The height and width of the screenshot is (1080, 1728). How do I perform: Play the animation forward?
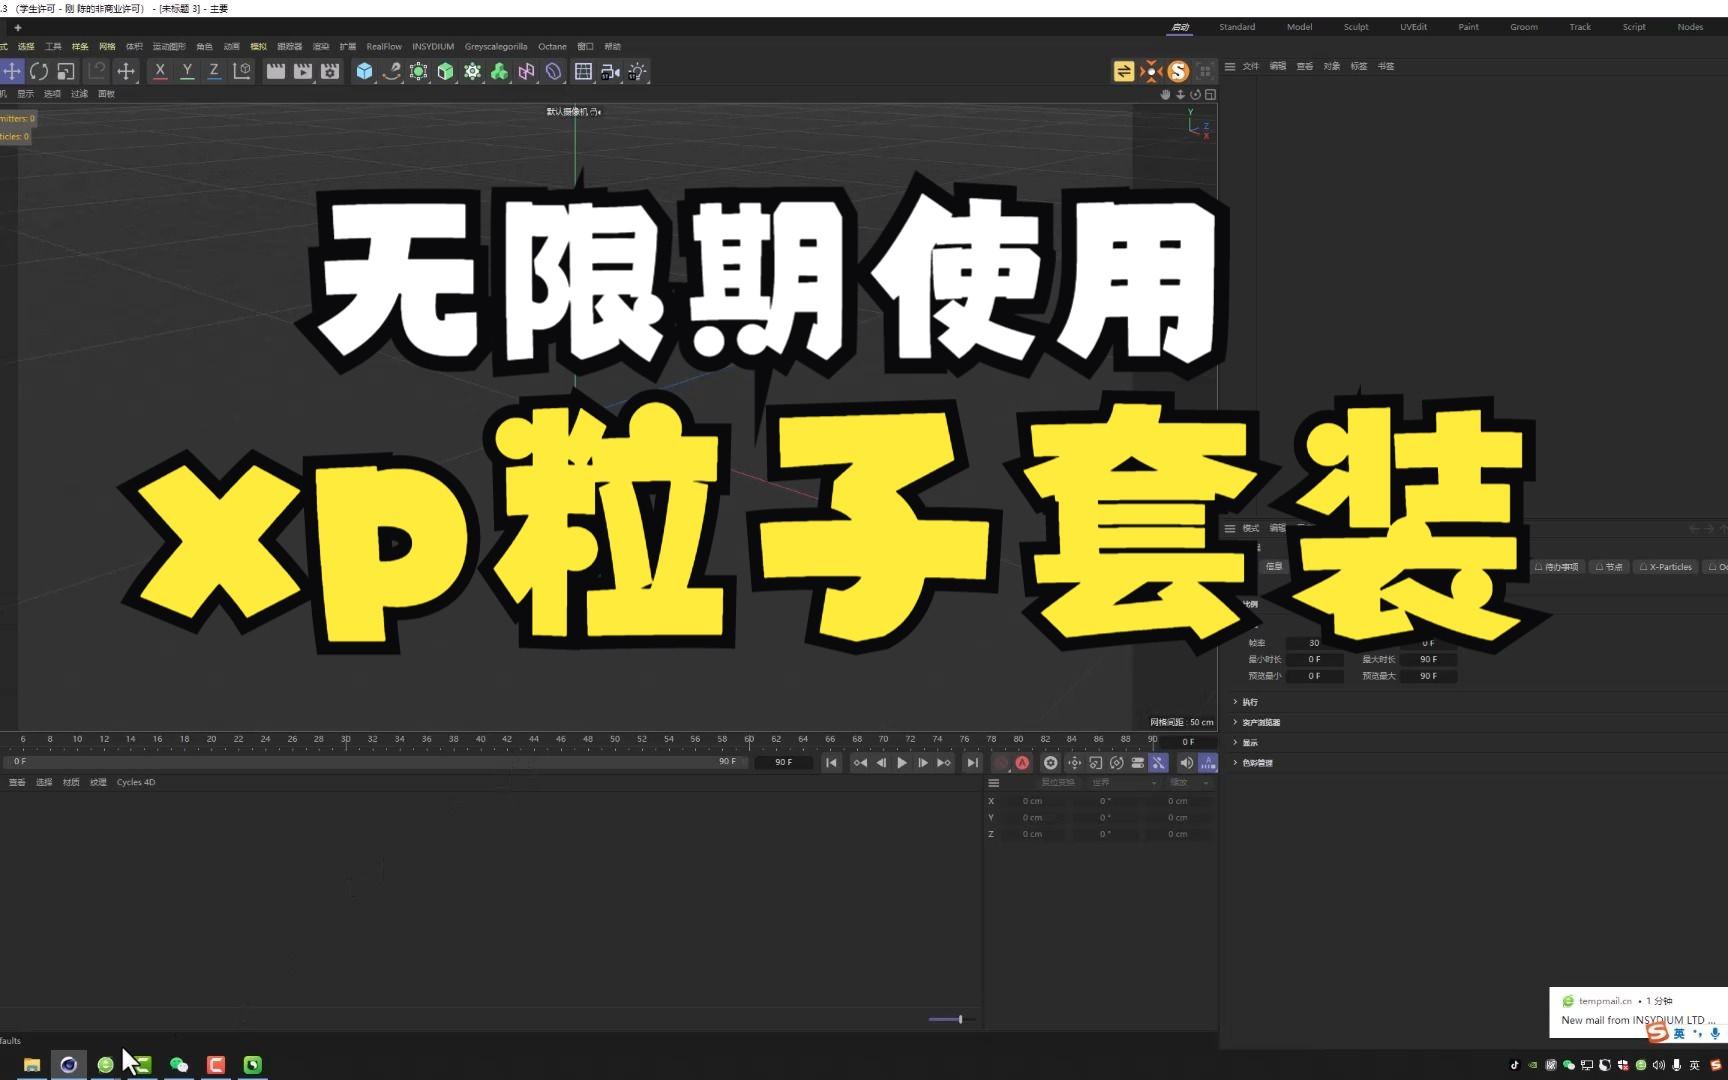point(901,762)
